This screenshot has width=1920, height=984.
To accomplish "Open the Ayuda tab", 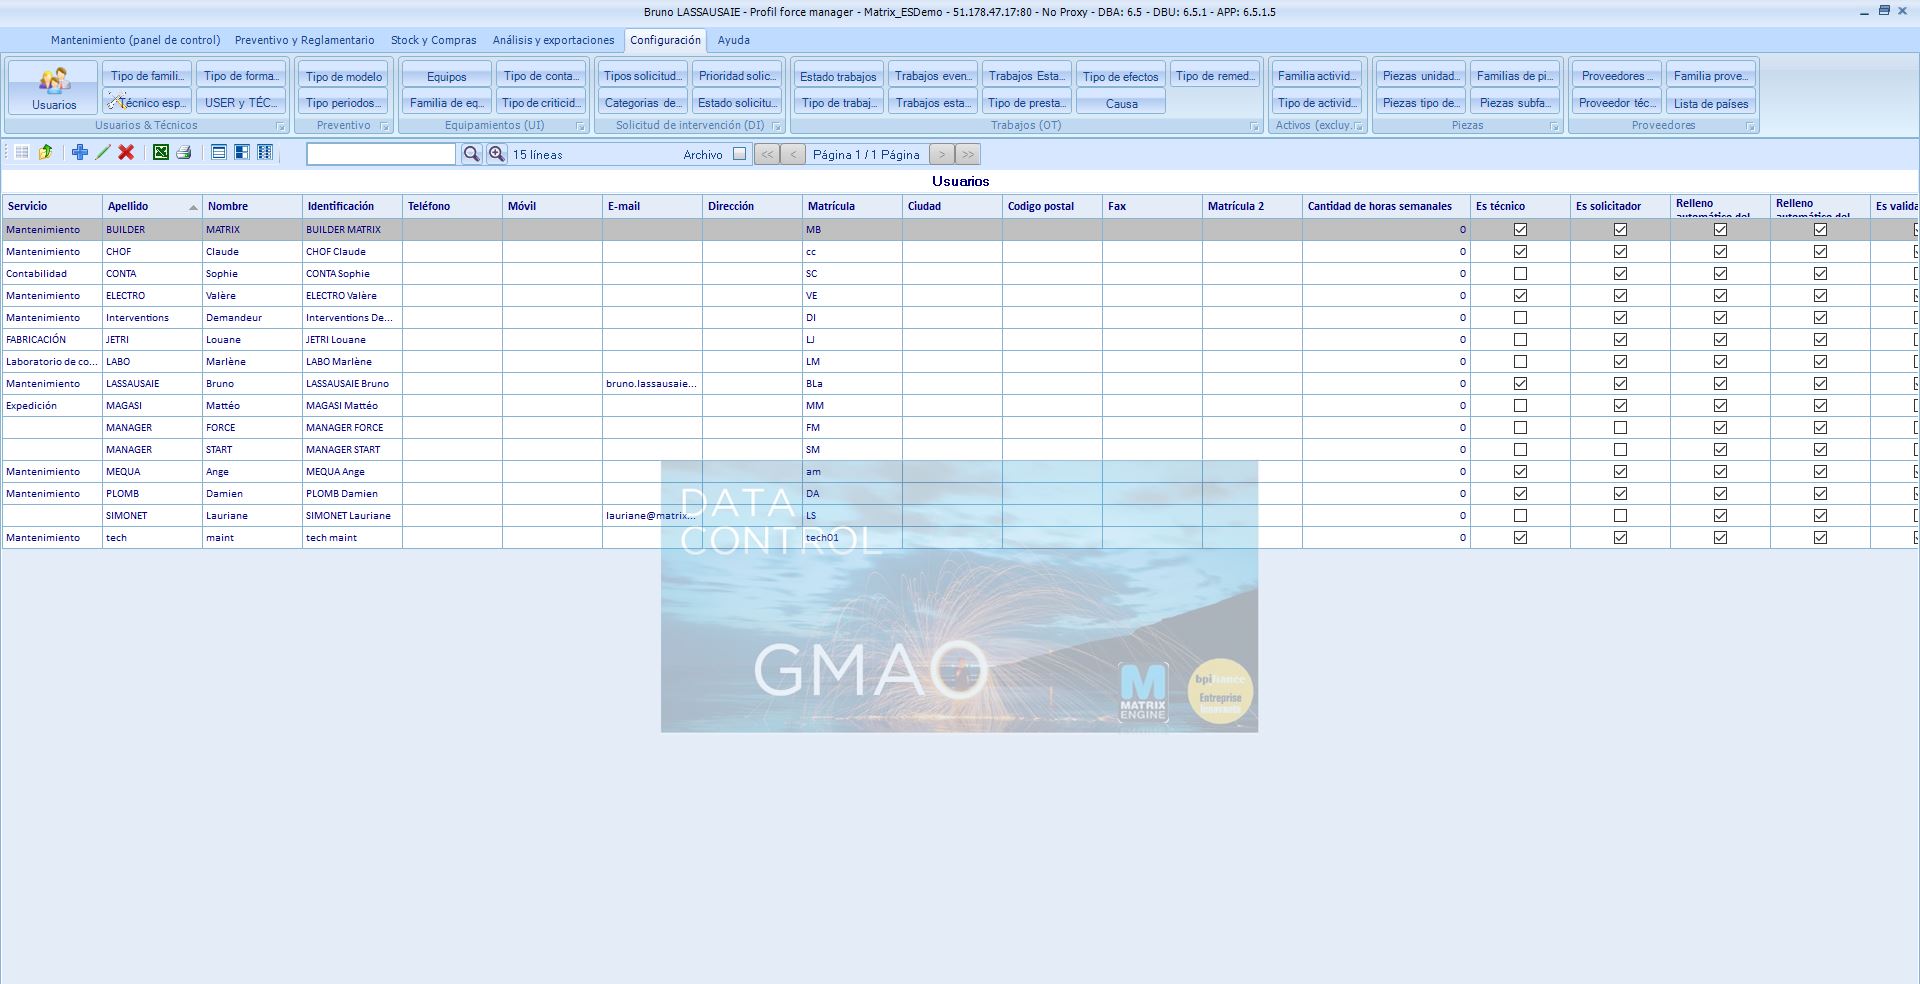I will 733,40.
